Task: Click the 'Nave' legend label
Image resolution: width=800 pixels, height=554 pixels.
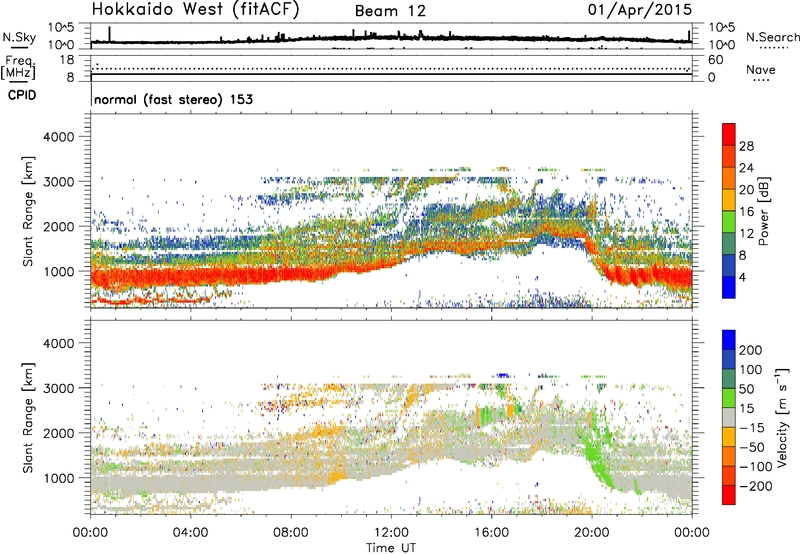Action: click(x=760, y=70)
